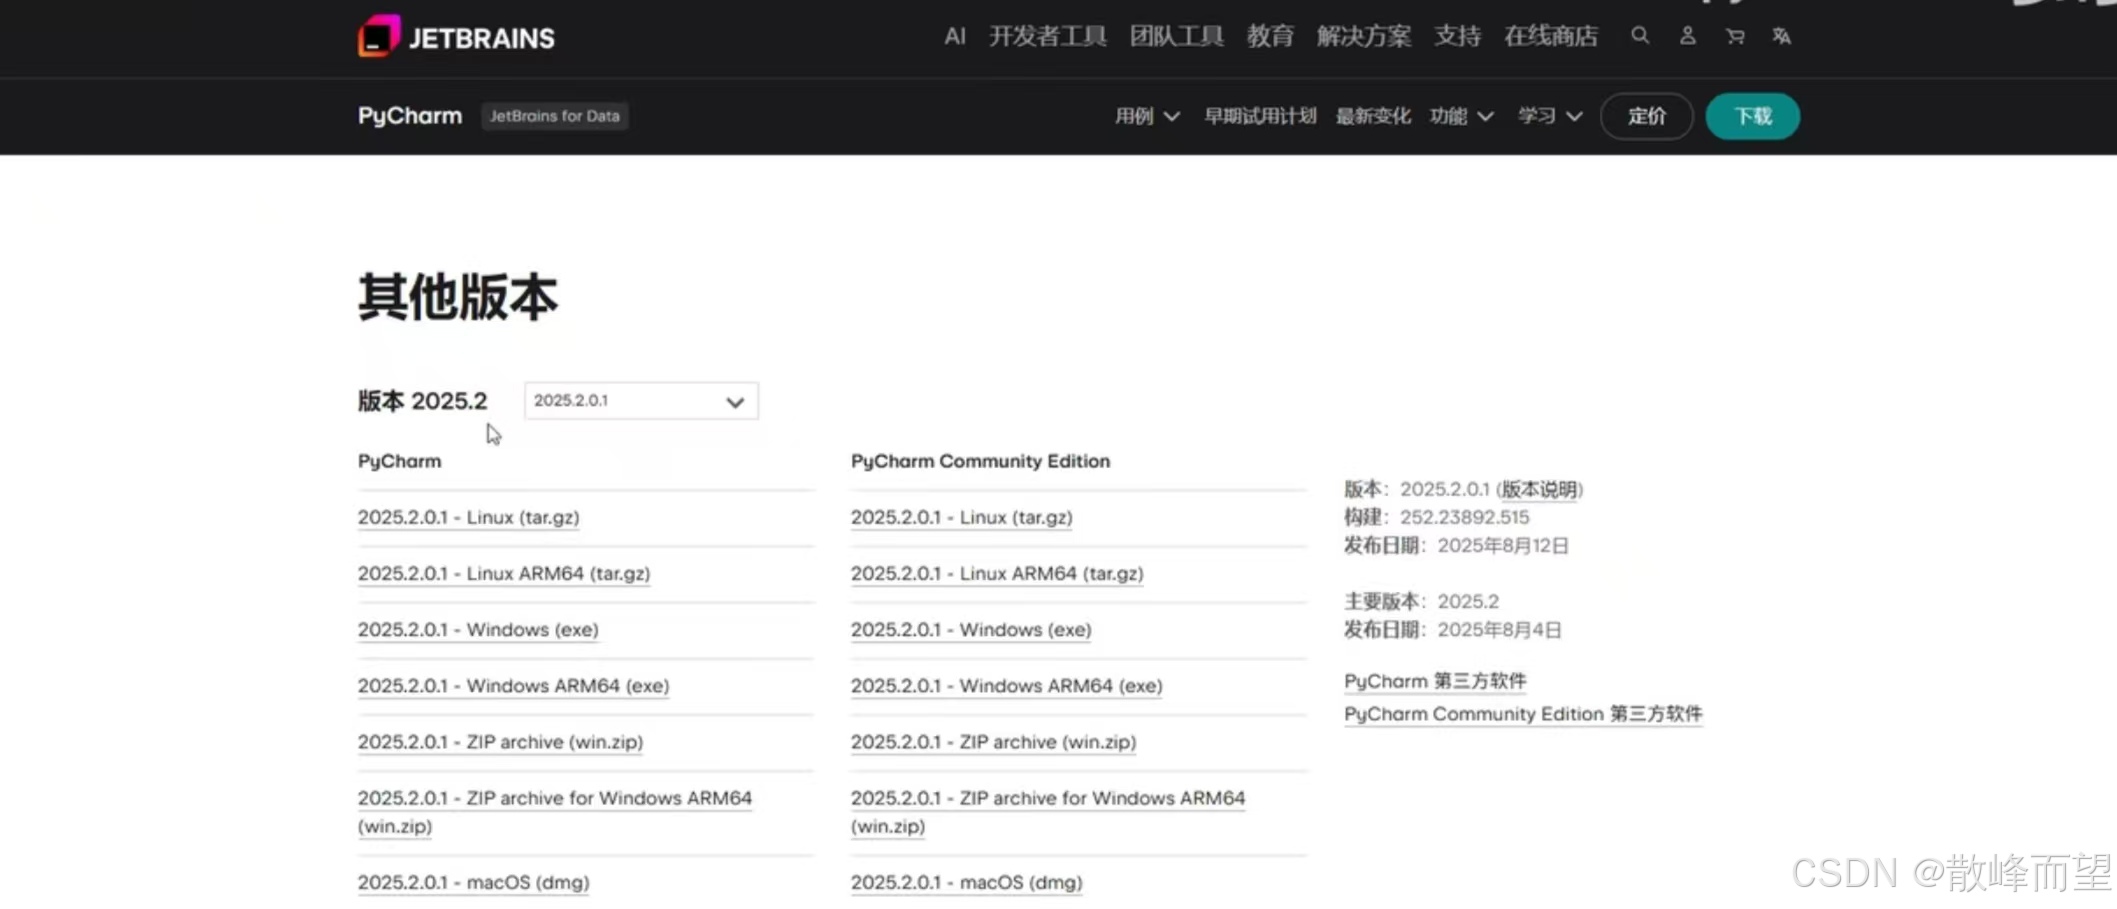Click the release date 2025年8月12日
This screenshot has width=2117, height=909.
click(1503, 545)
